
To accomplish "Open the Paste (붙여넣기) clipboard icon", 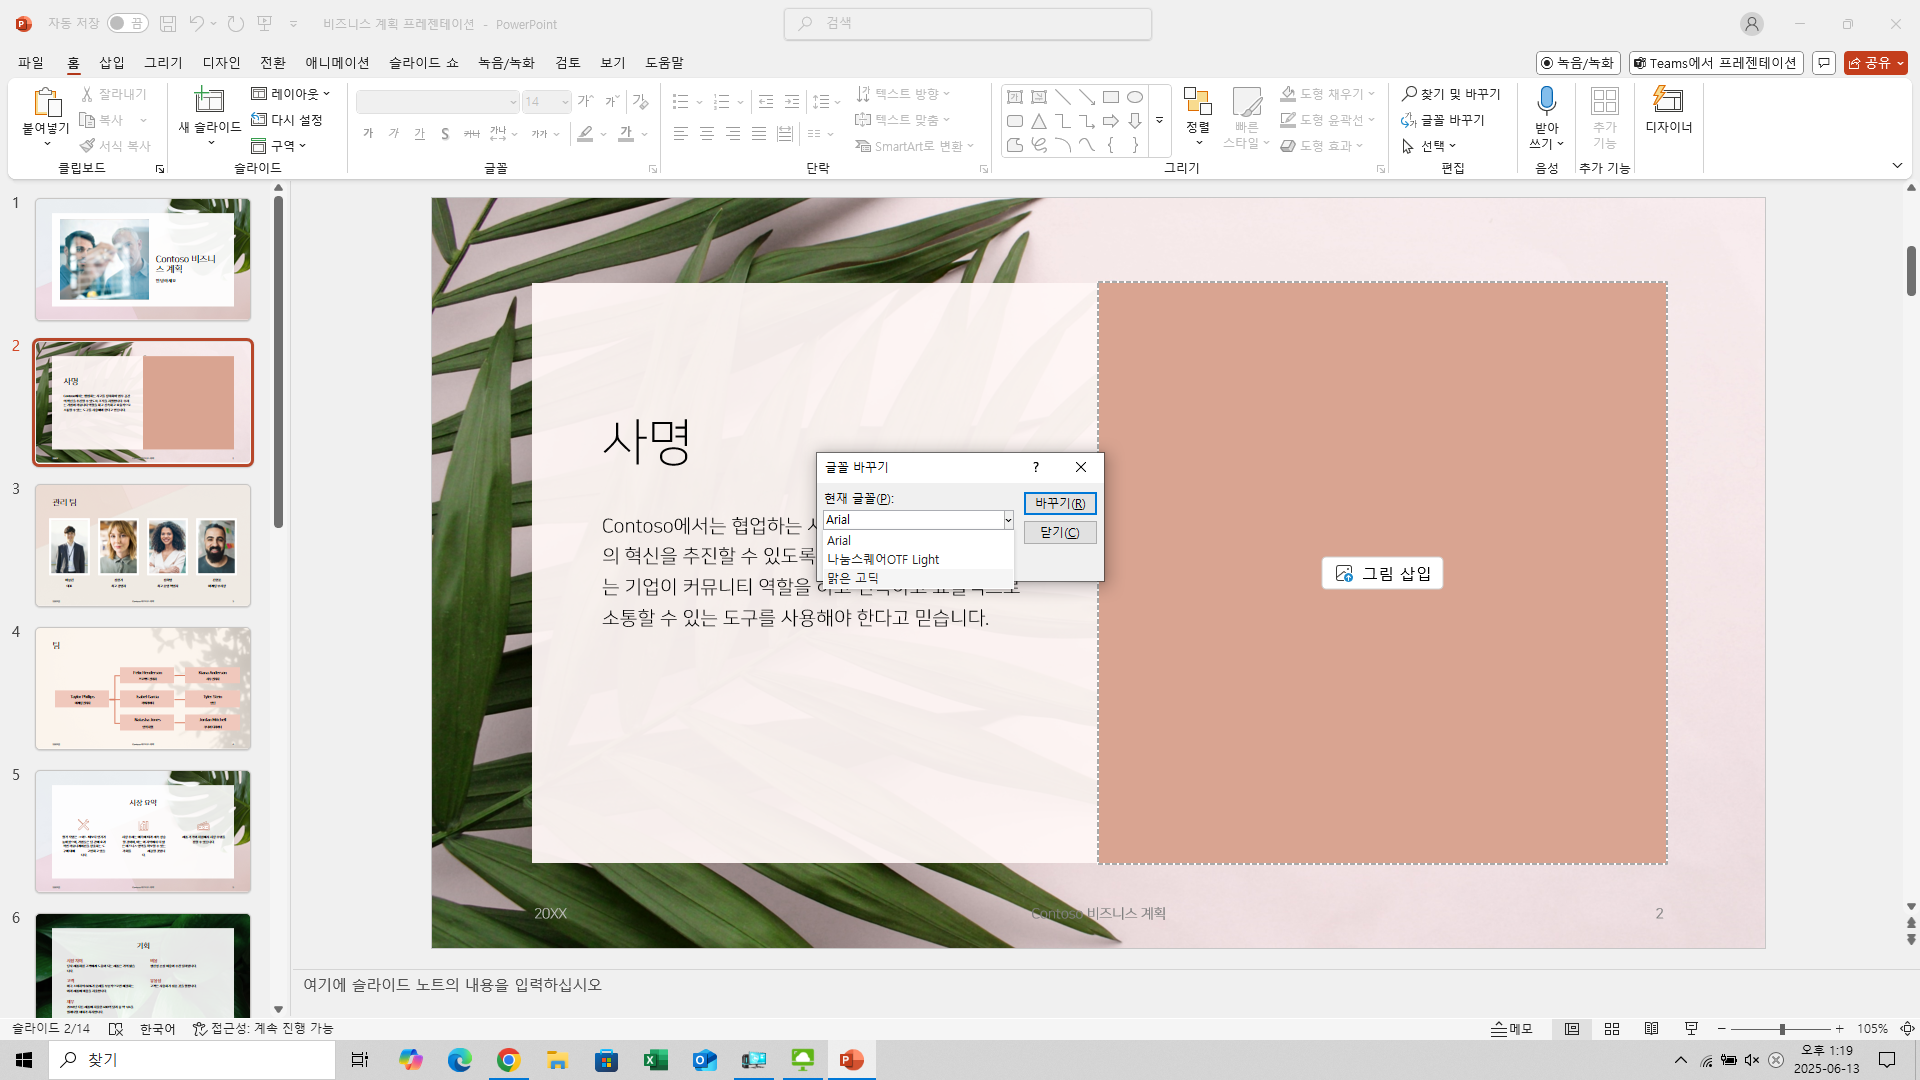I will click(46, 102).
